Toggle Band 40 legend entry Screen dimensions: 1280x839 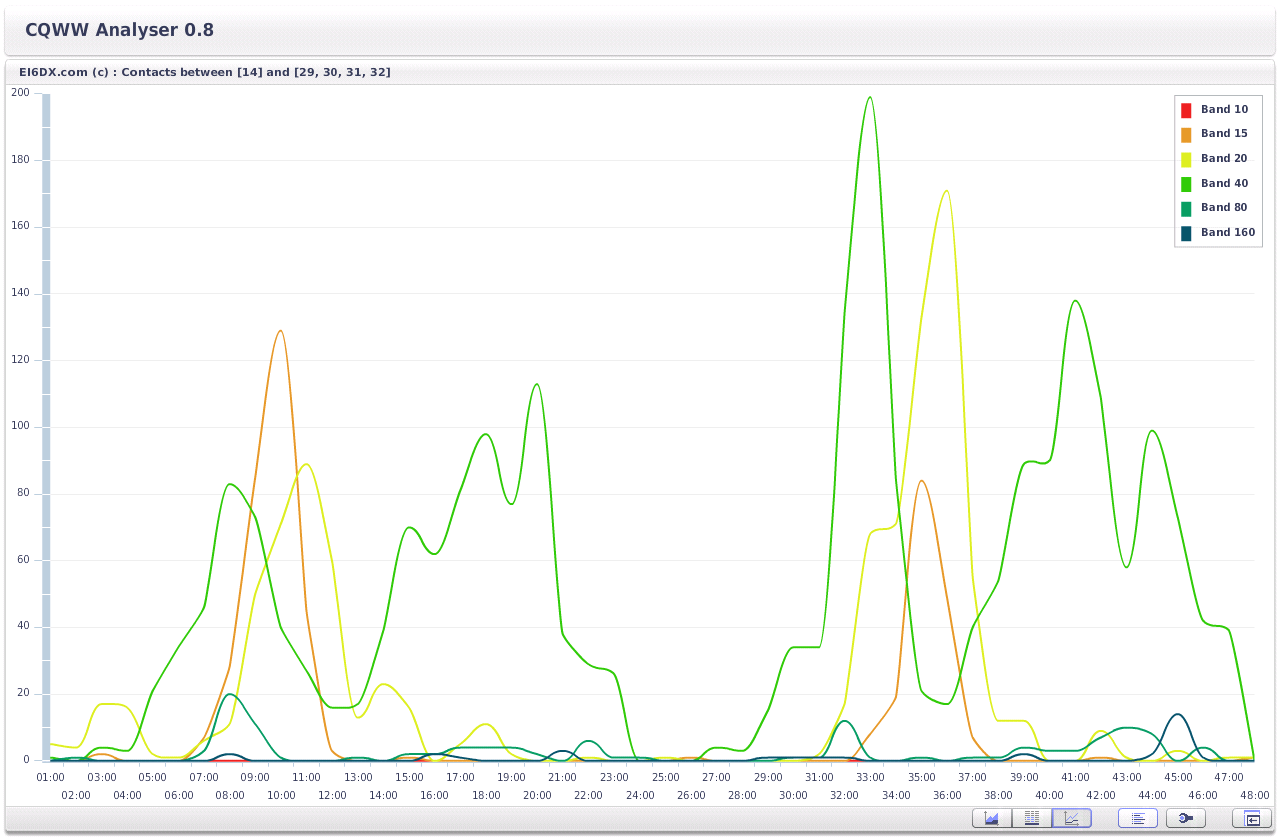pyautogui.click(x=1224, y=184)
